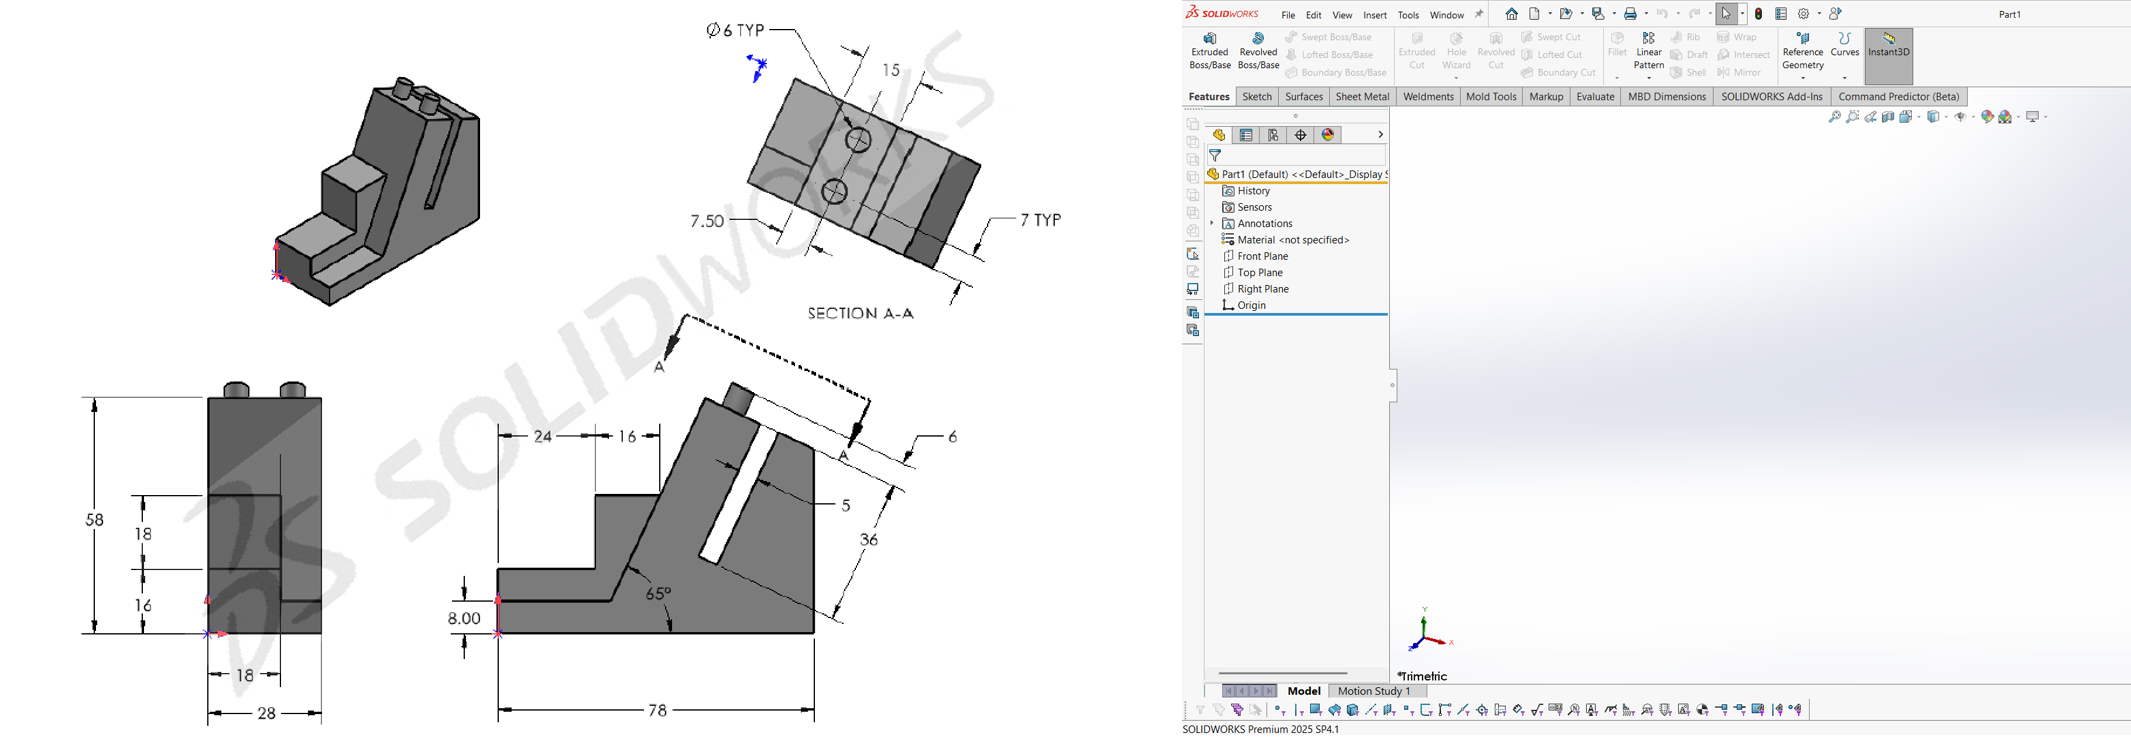
Task: Click the Linear Pattern tool
Action: (1649, 51)
